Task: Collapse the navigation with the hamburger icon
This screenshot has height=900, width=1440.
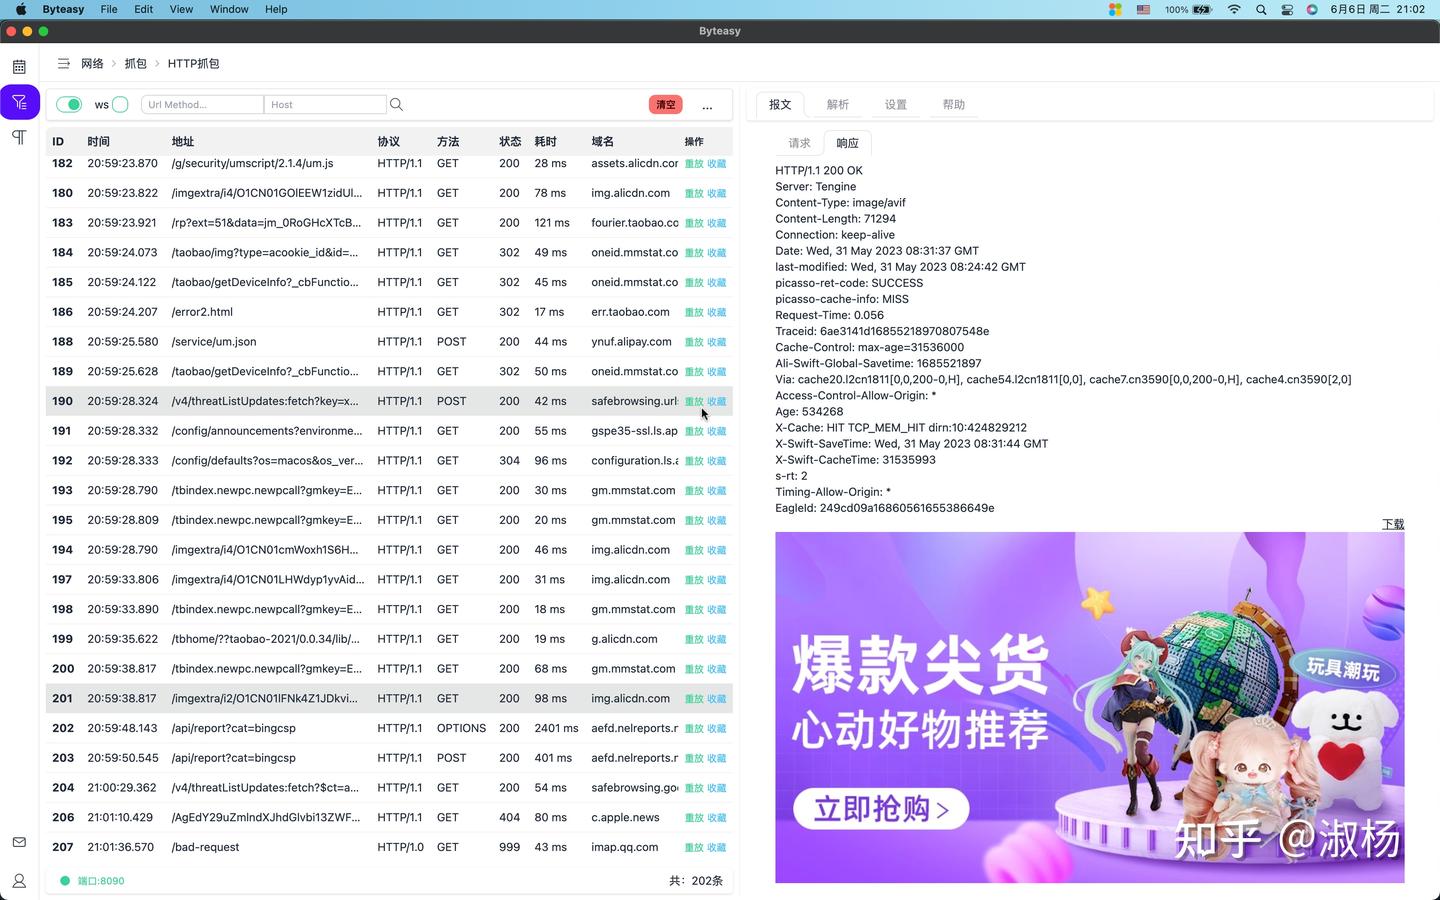Action: pos(63,63)
